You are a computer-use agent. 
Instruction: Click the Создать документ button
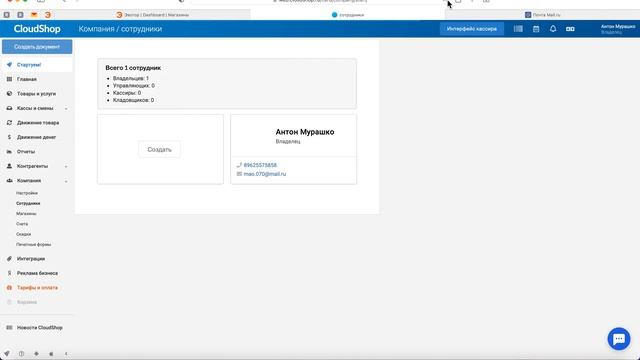click(x=37, y=47)
